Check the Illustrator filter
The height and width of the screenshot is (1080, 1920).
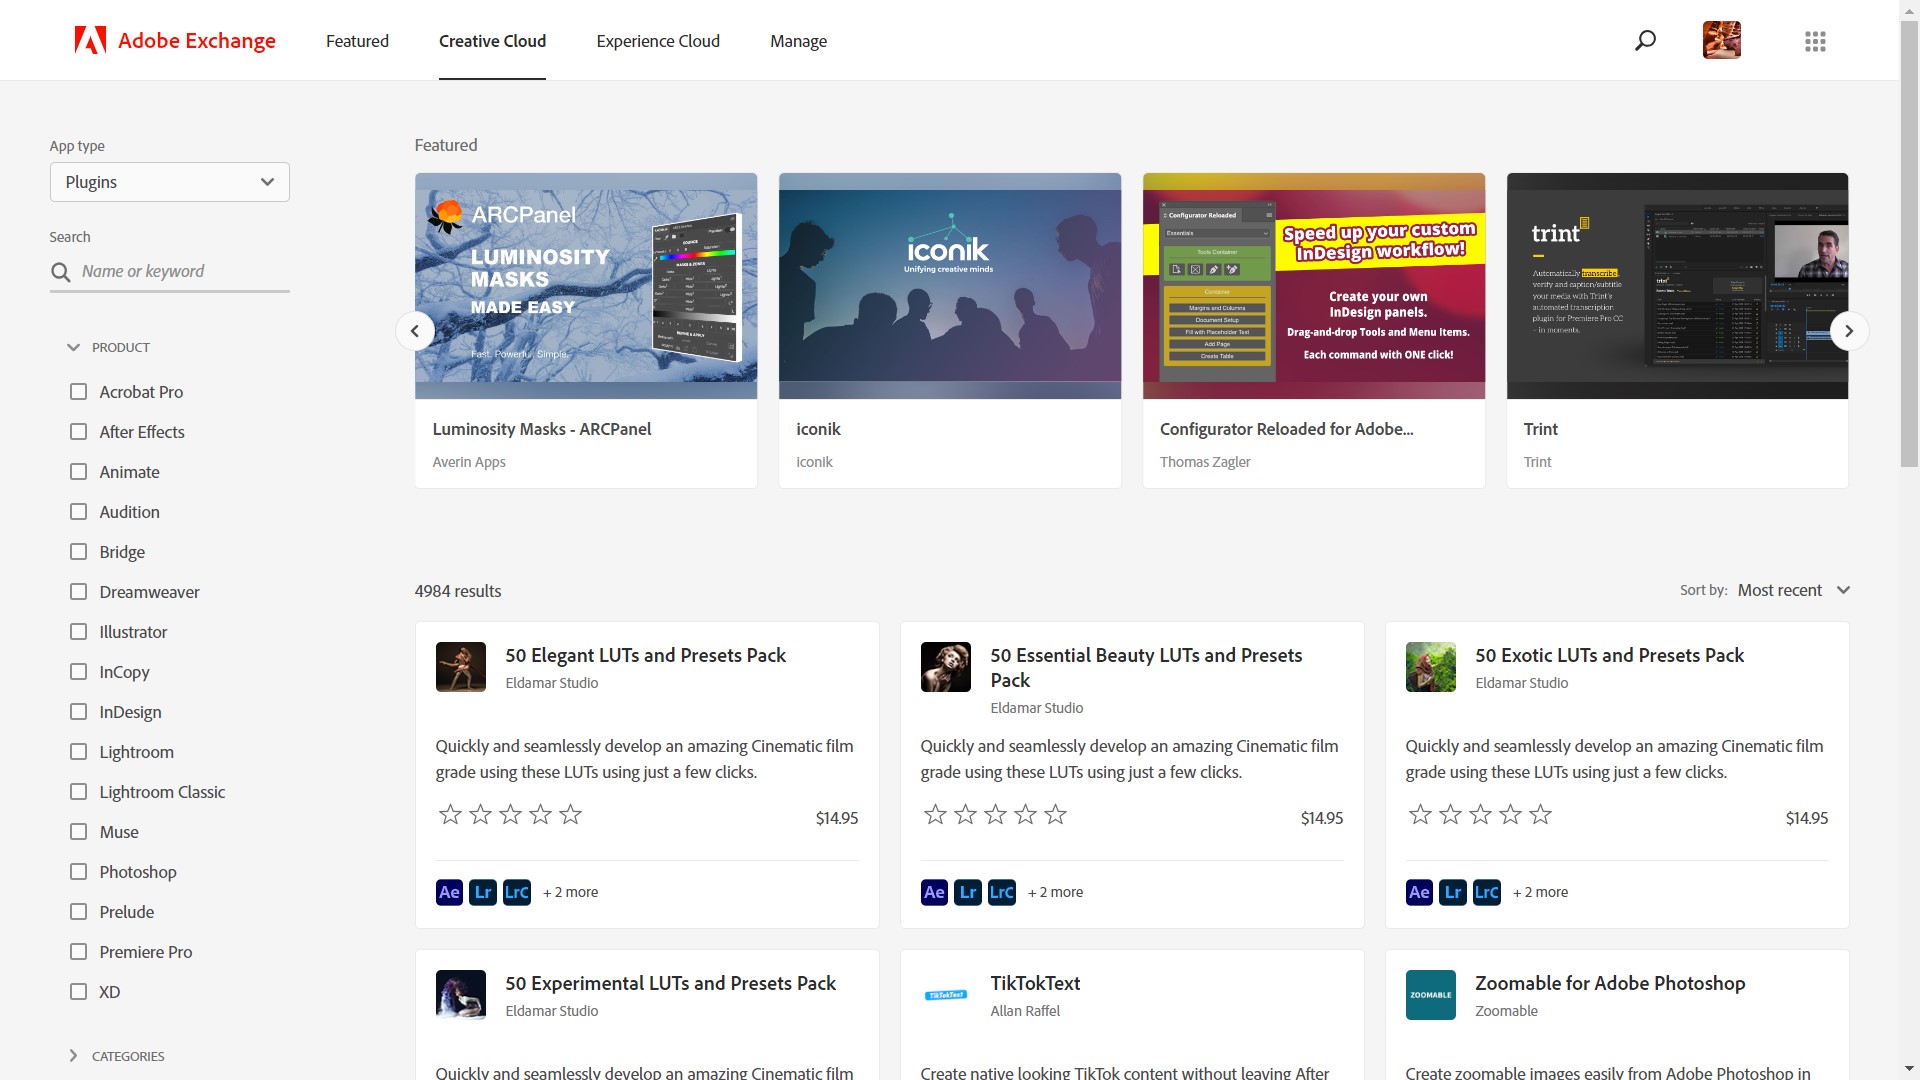pyautogui.click(x=78, y=632)
